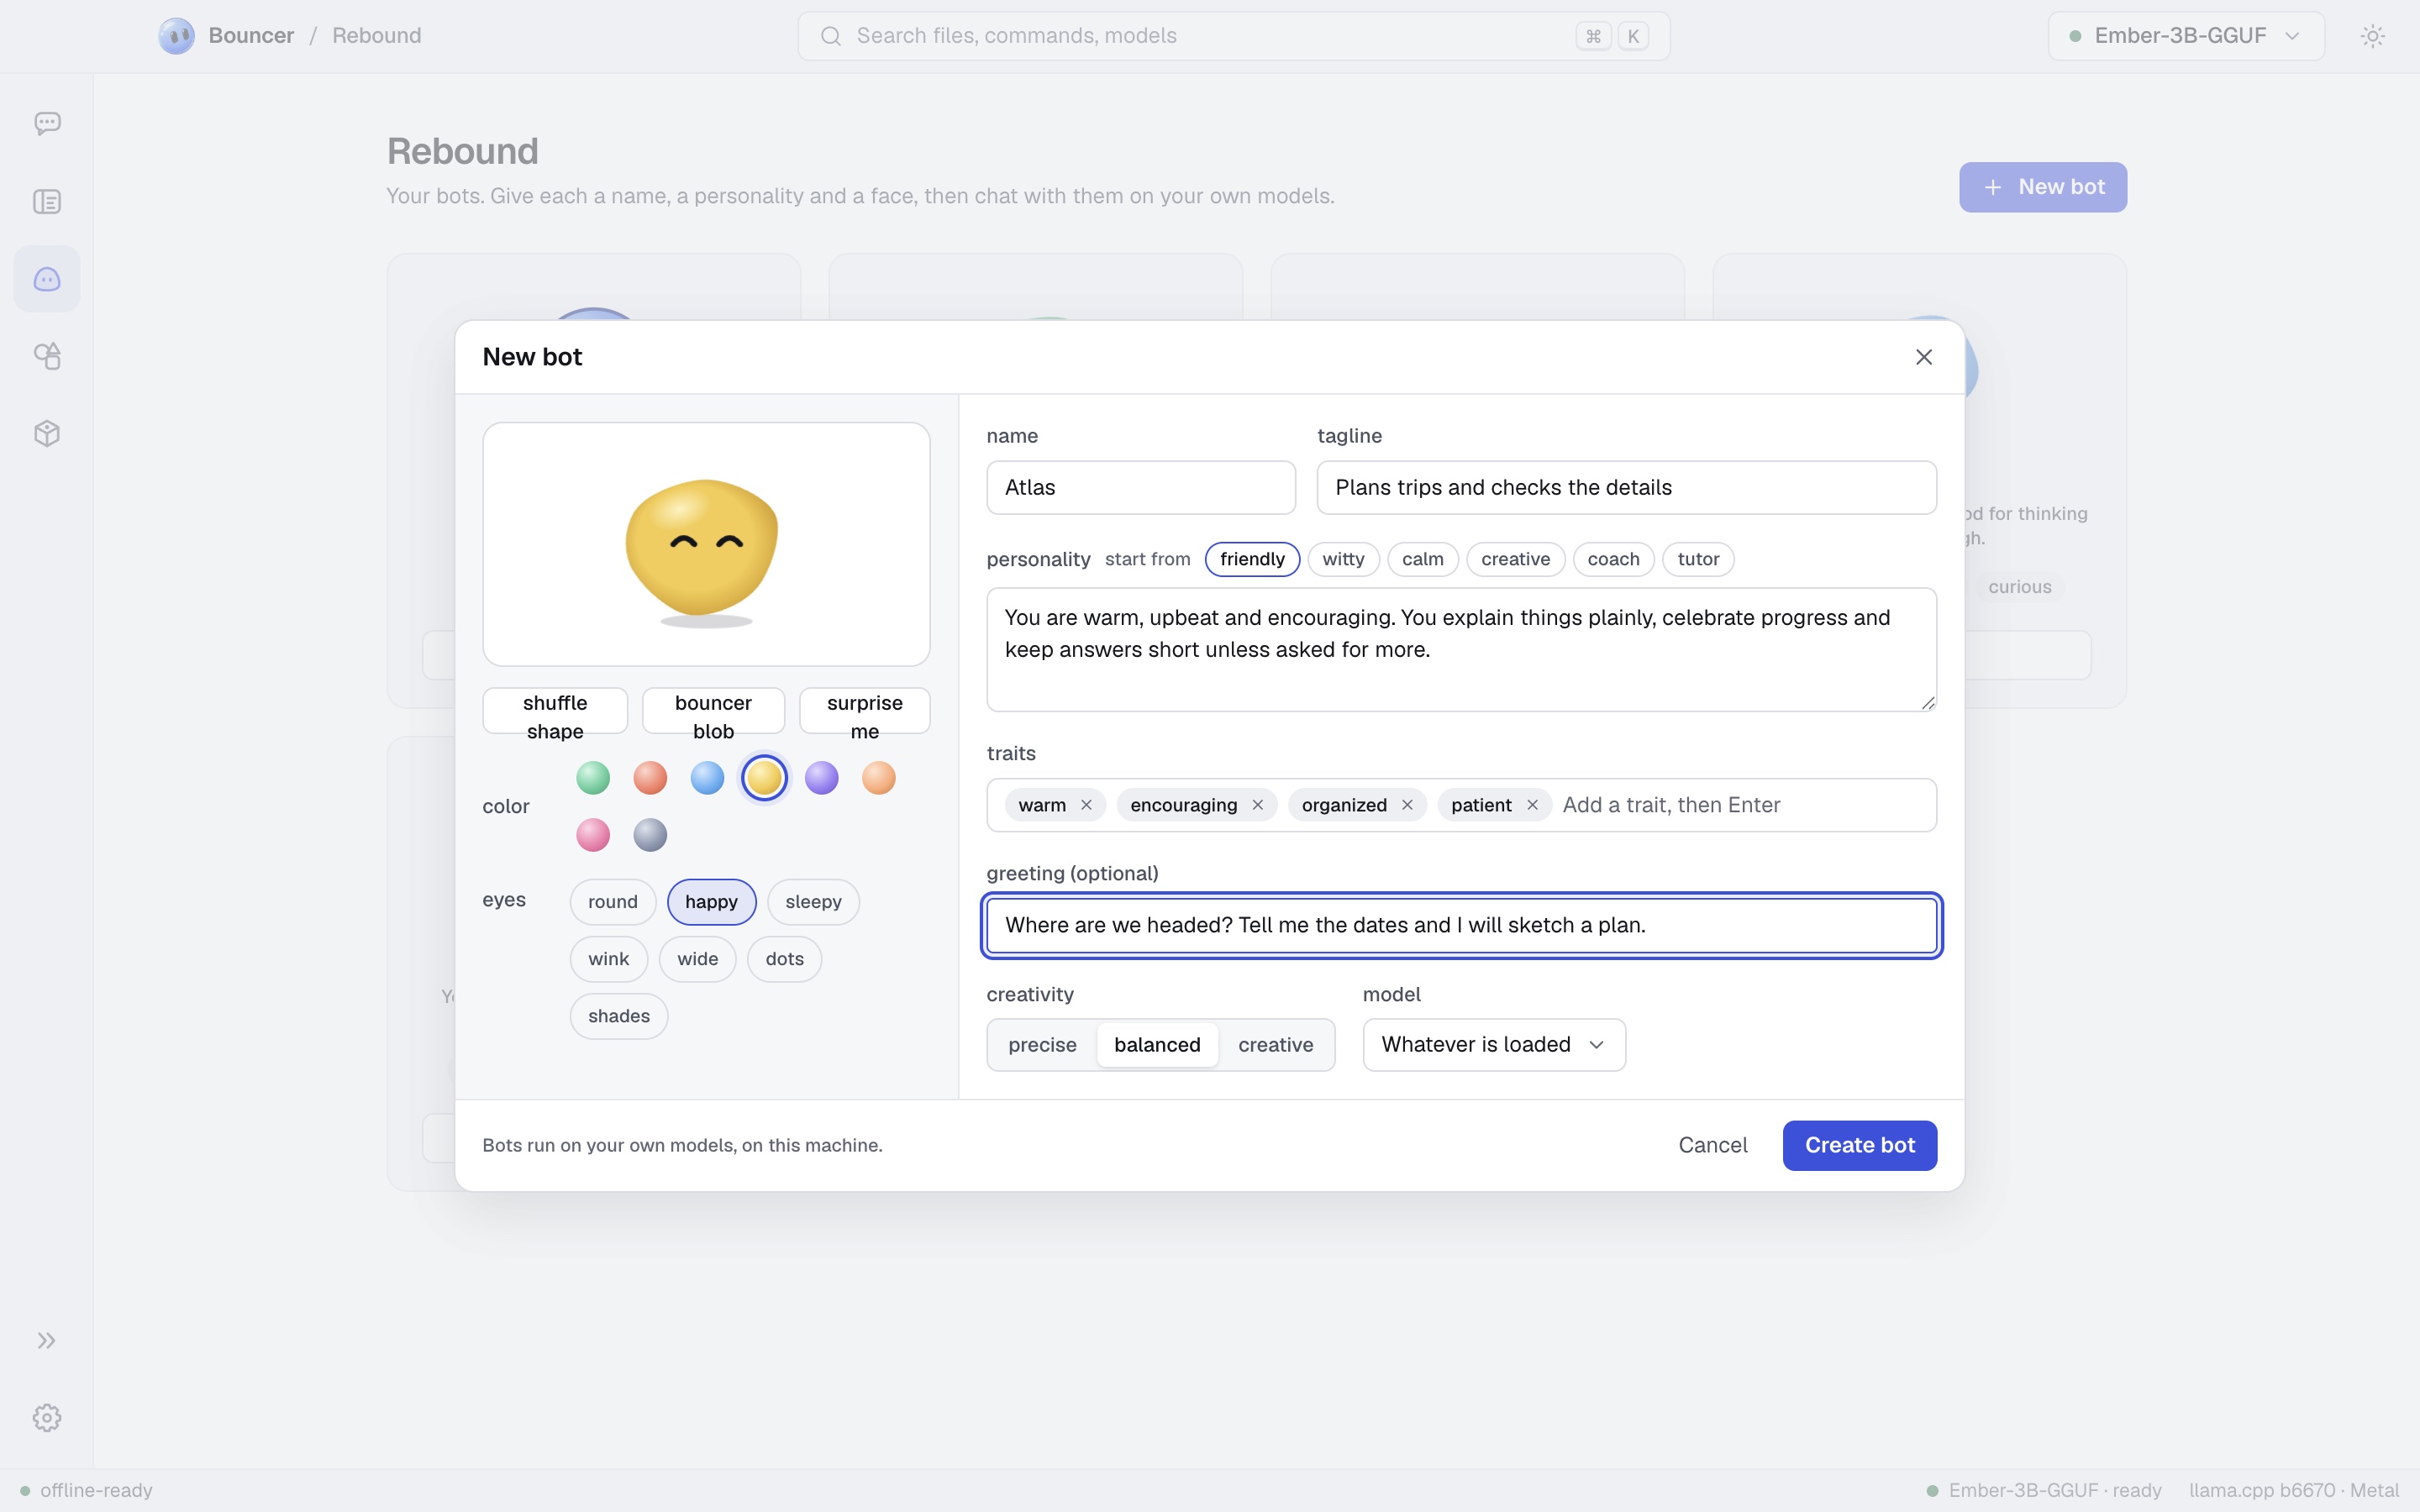Click the search magnifier icon
Image resolution: width=2420 pixels, height=1512 pixels.
(x=830, y=36)
